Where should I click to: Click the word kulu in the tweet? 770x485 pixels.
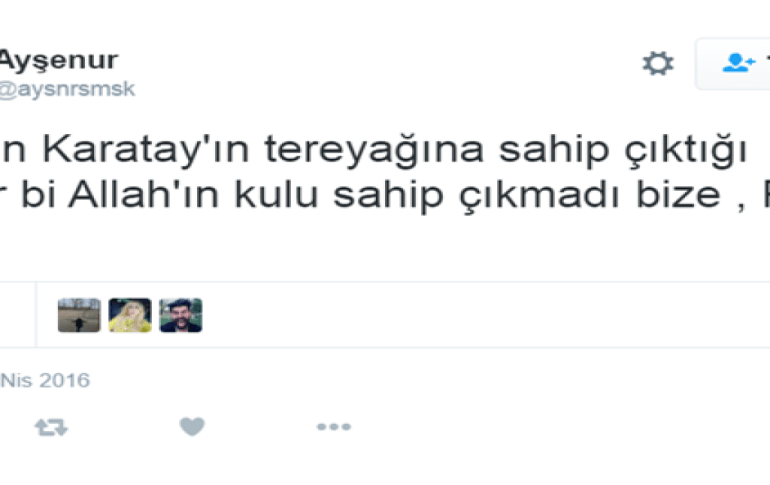pos(276,194)
